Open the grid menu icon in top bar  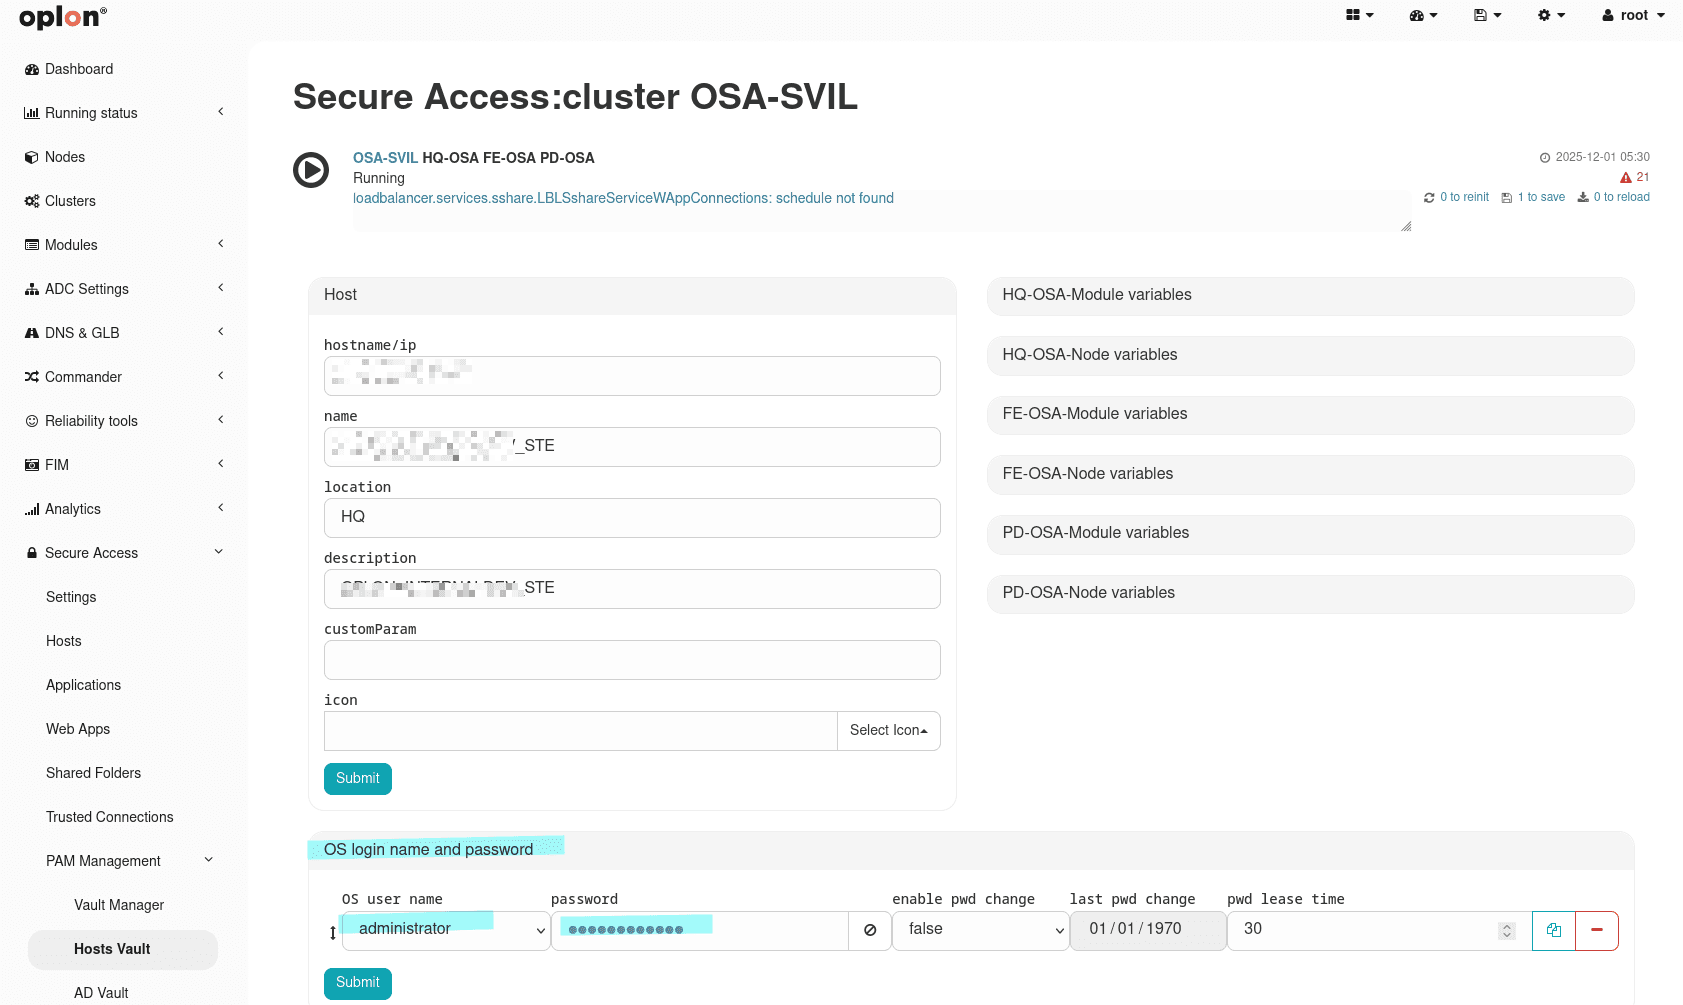(x=1359, y=15)
